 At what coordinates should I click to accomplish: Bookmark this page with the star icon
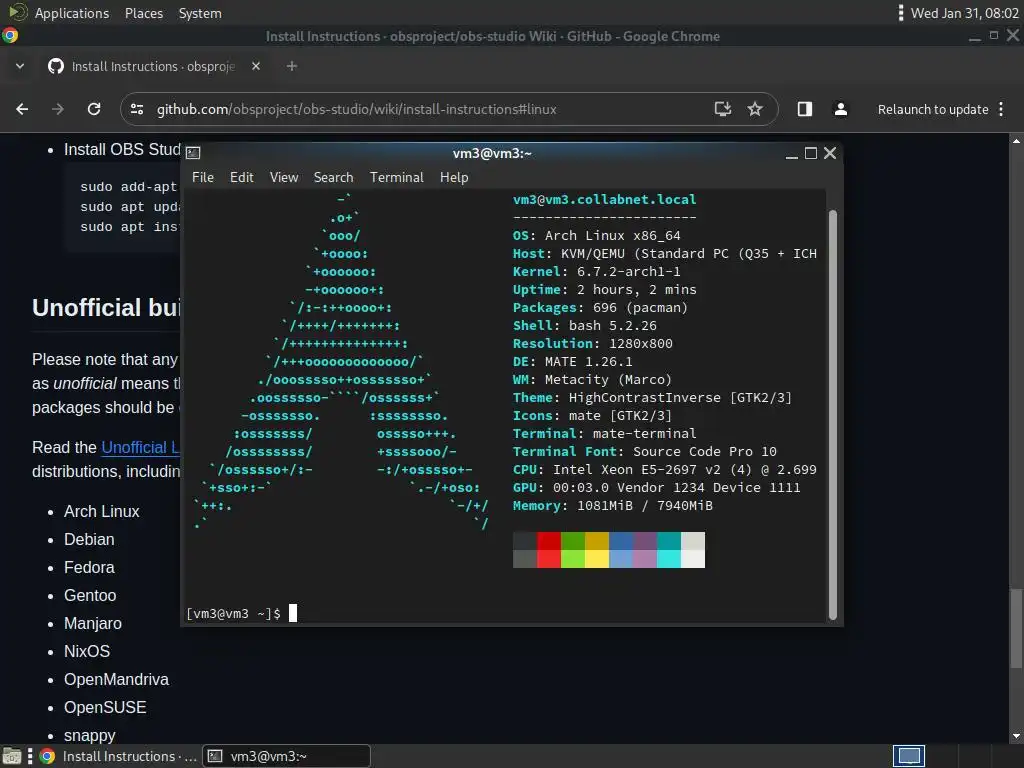coord(755,109)
